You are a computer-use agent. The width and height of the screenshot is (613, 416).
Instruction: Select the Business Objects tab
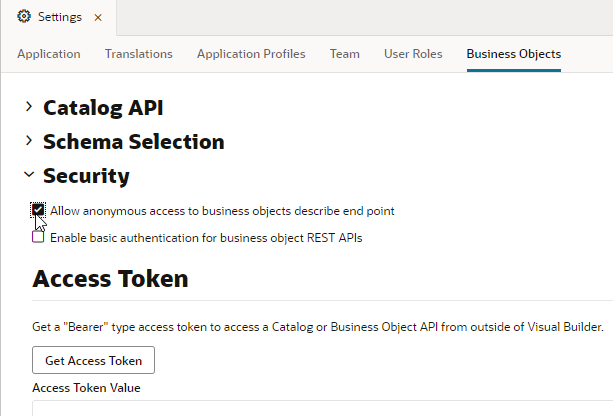coord(513,54)
